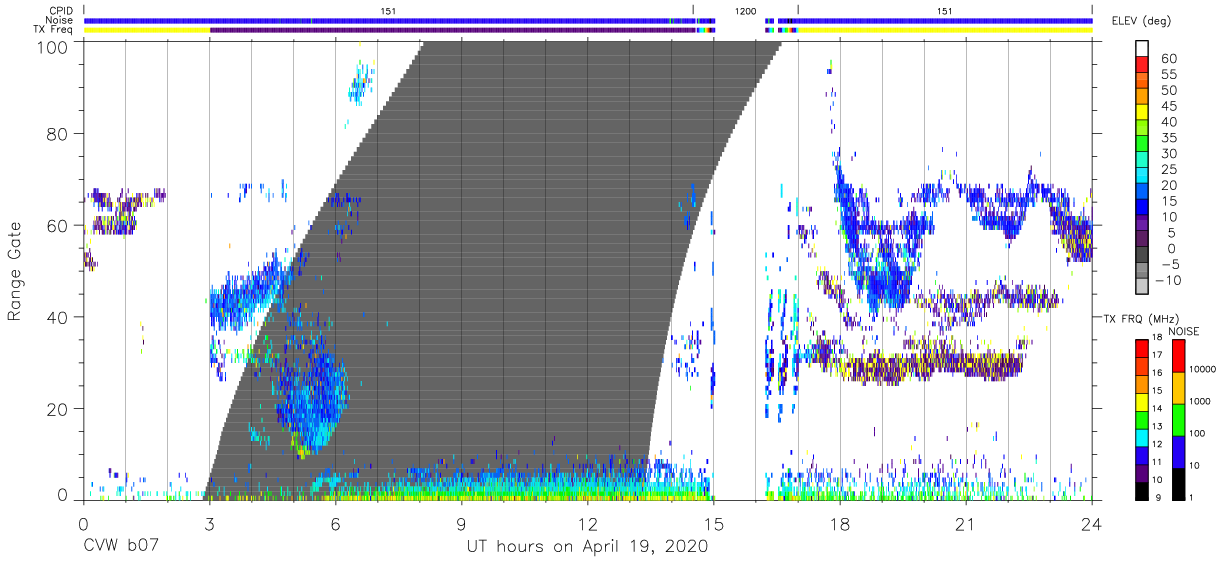This screenshot has height=567, width=1228.
Task: Click the NOISE legend value 10000
Action: 1203,370
